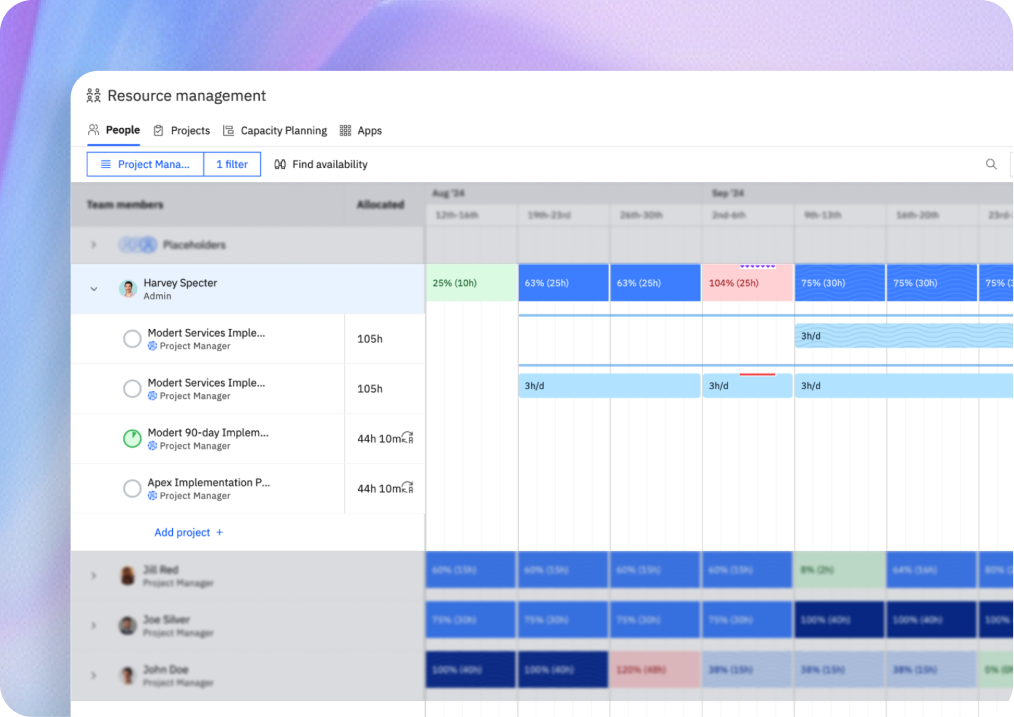The height and width of the screenshot is (717, 1014).
Task: Click the 3h/d wavy bar on the first Modert Services row
Action: click(904, 336)
